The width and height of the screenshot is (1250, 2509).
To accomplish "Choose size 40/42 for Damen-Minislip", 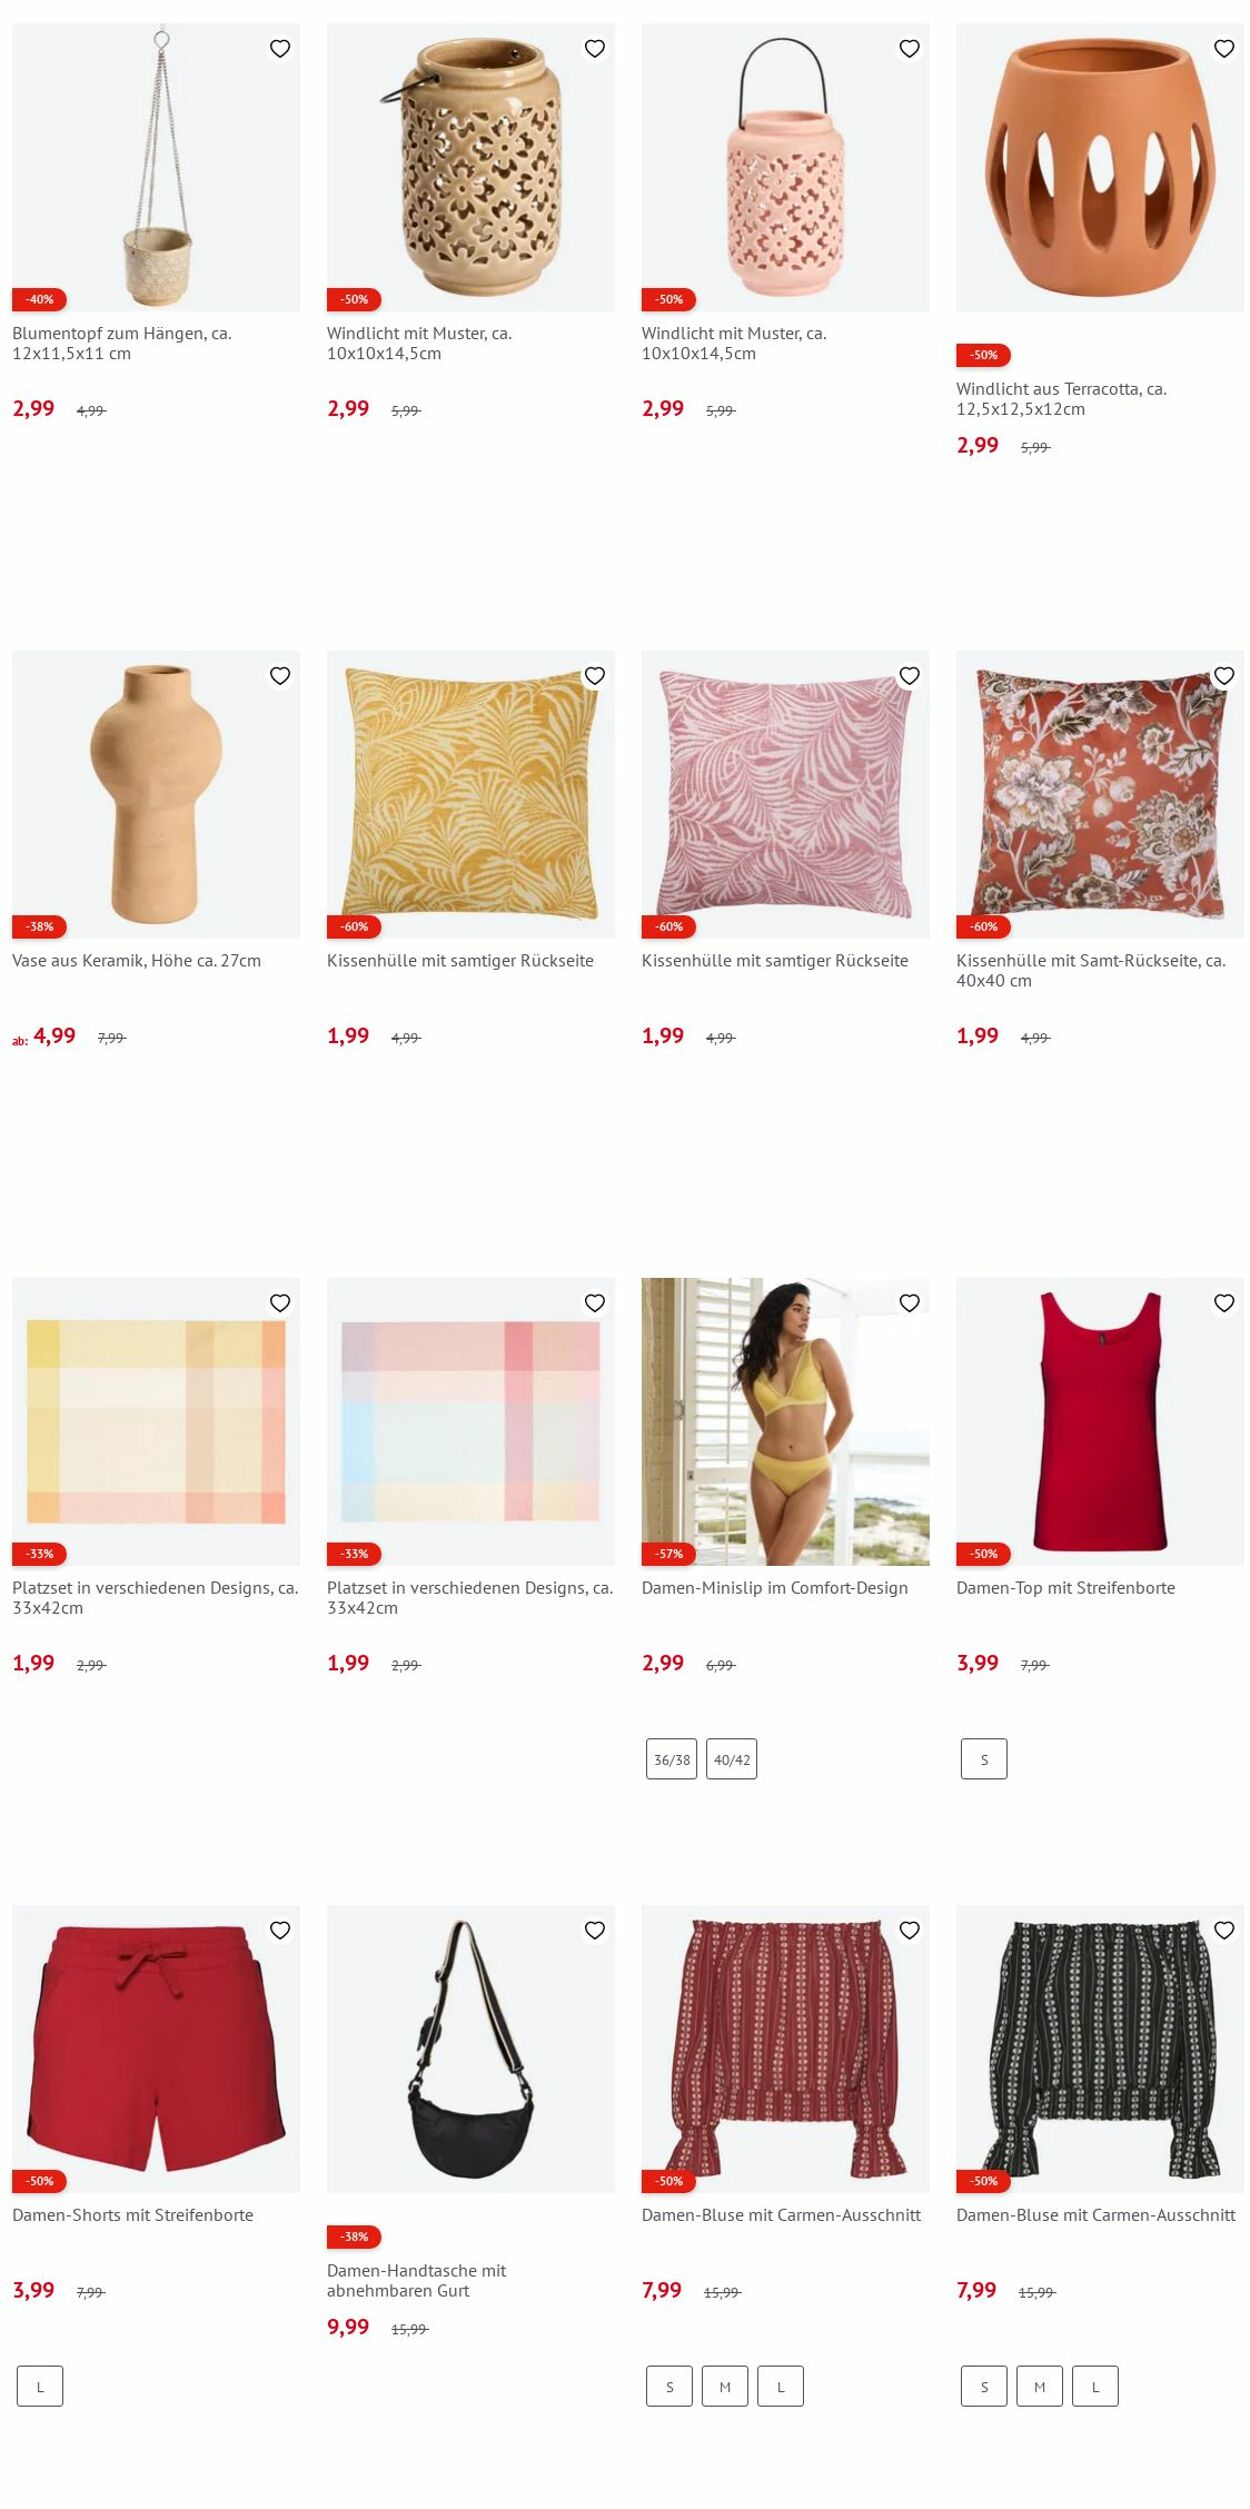I will (732, 1759).
